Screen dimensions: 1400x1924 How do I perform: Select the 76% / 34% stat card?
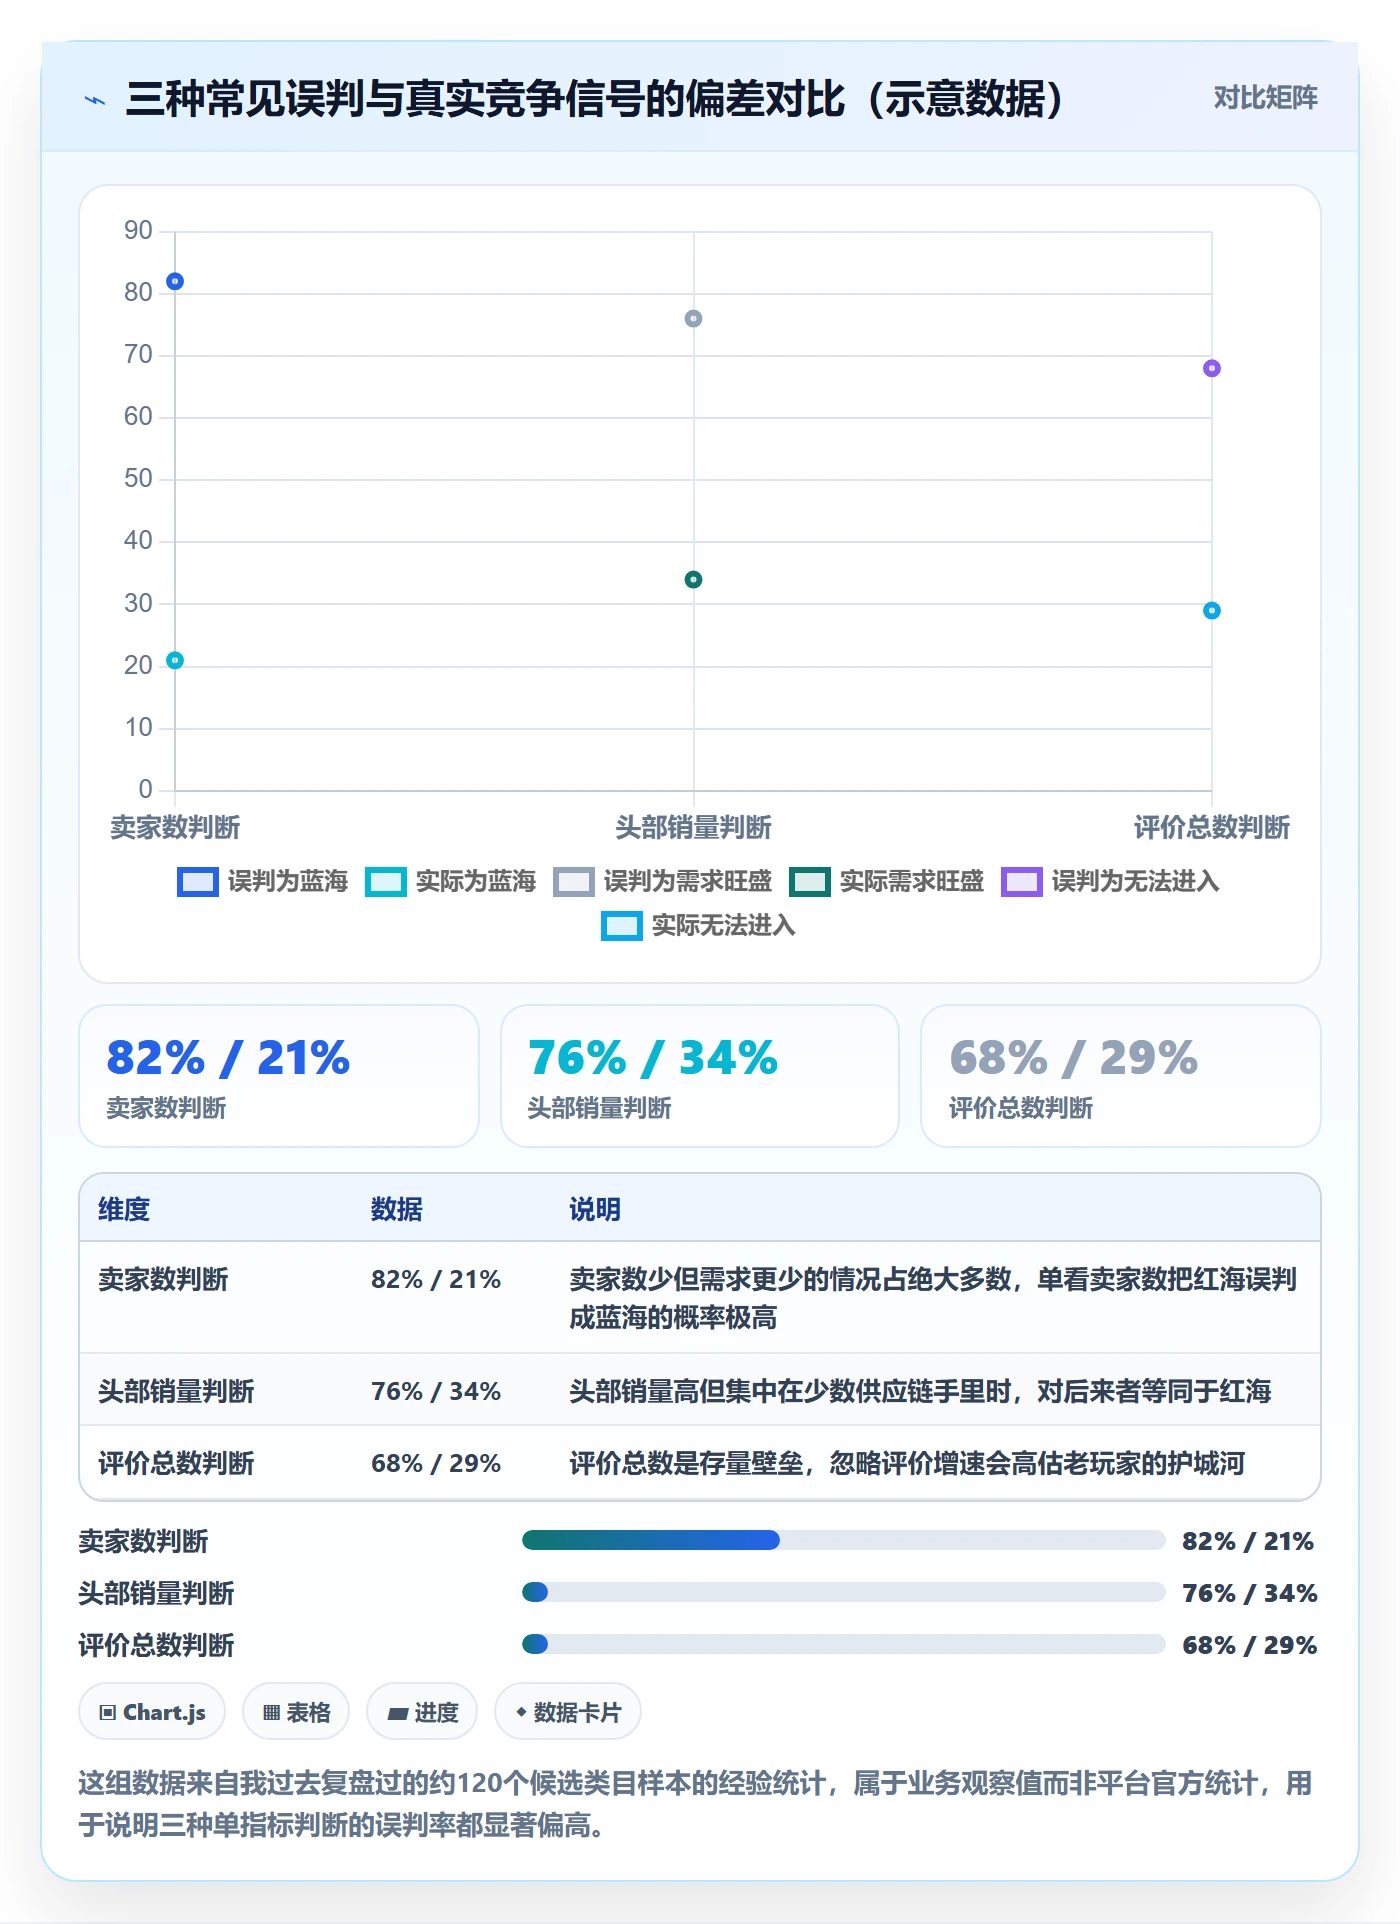tap(700, 1076)
